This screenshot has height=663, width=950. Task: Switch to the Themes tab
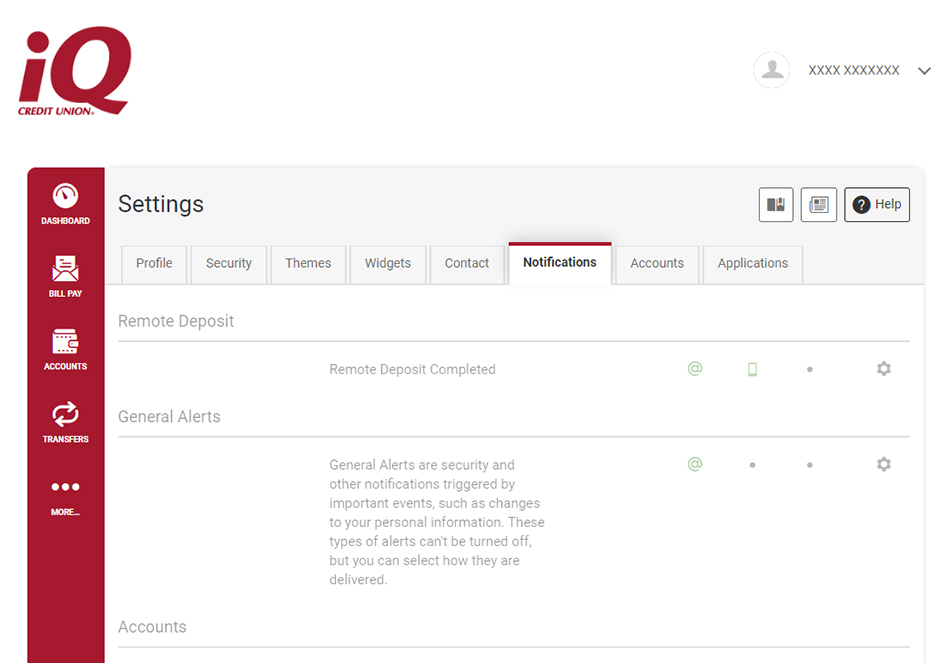point(308,263)
